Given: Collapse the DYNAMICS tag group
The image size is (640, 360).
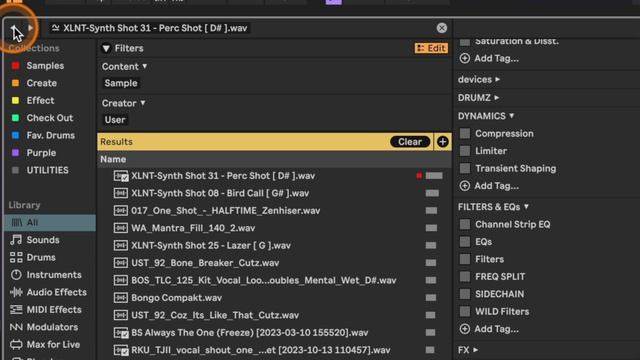Looking at the screenshot, I should point(511,116).
